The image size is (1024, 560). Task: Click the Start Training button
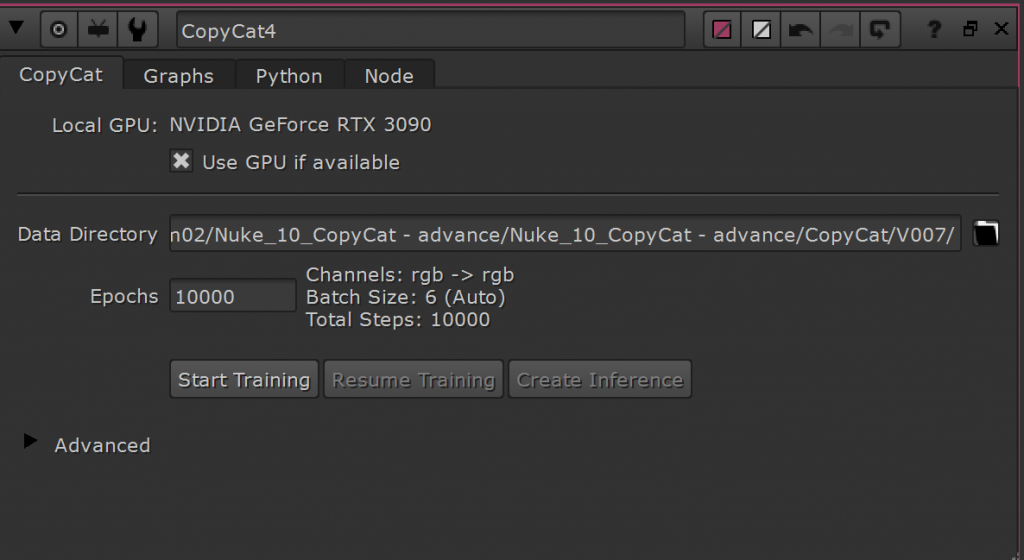tap(244, 379)
